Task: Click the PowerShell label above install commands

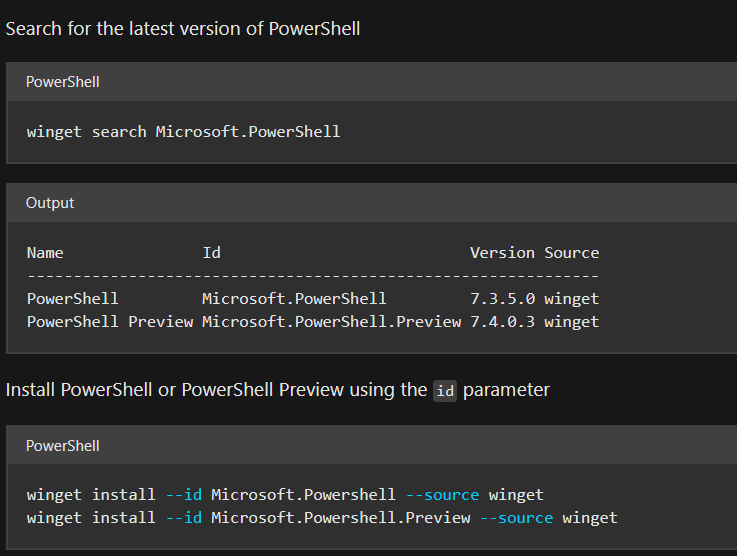Action: click(63, 446)
